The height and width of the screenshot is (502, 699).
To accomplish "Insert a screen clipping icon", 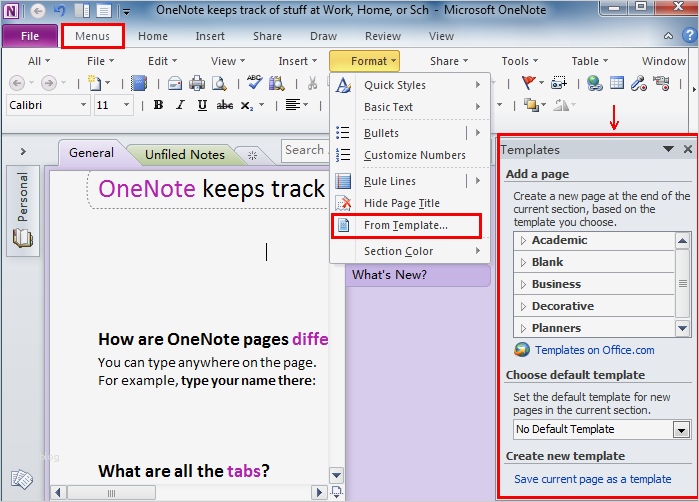I will coord(559,83).
